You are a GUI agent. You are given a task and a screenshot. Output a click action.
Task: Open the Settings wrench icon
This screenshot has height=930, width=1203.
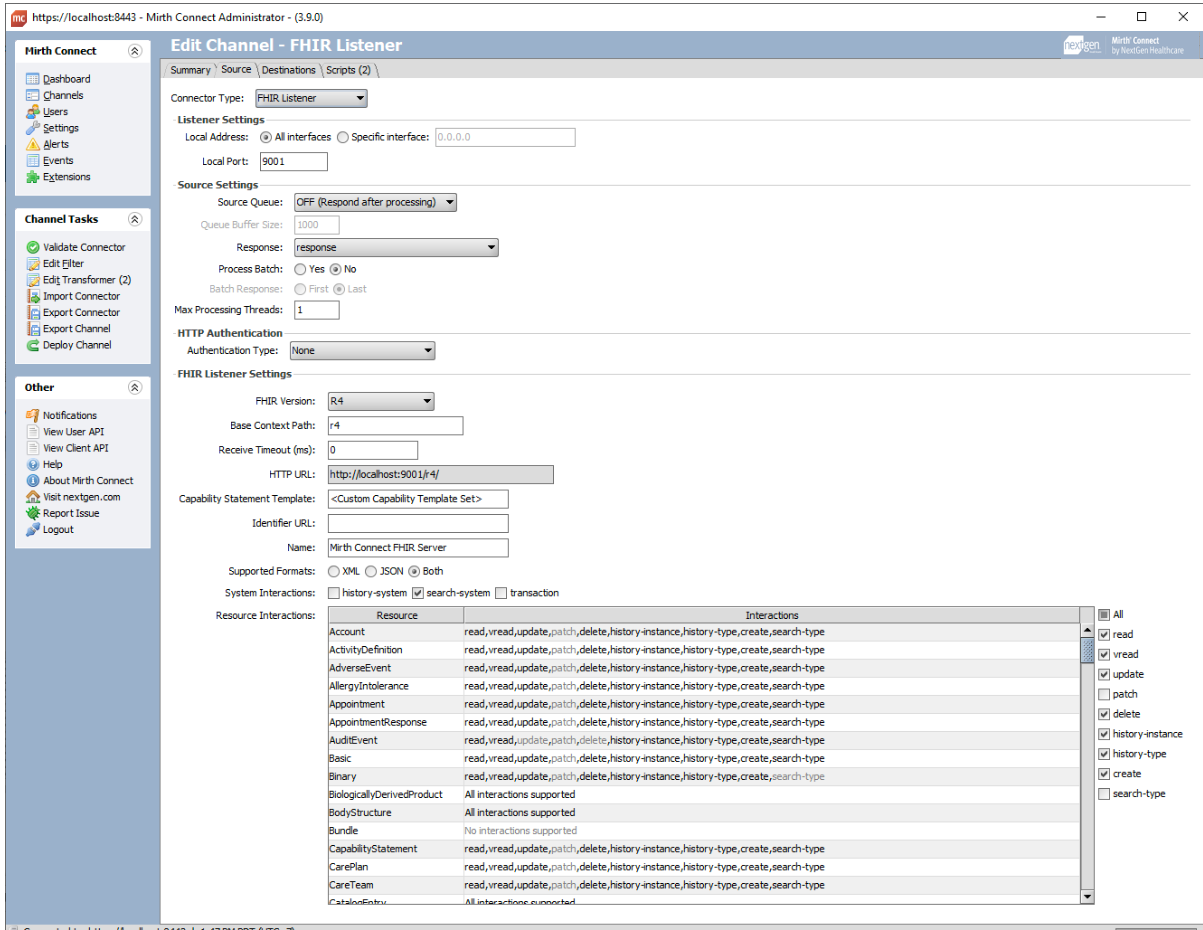pyautogui.click(x=33, y=128)
